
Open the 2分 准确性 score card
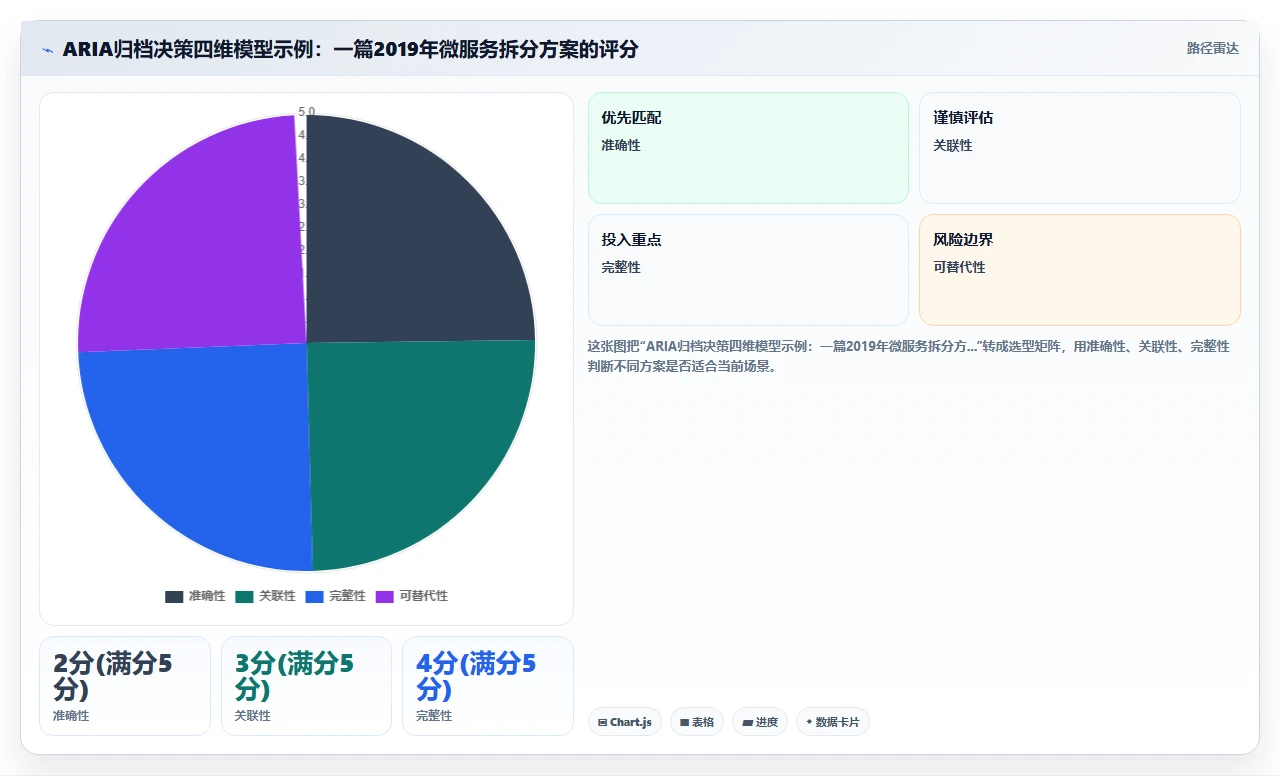(x=125, y=686)
